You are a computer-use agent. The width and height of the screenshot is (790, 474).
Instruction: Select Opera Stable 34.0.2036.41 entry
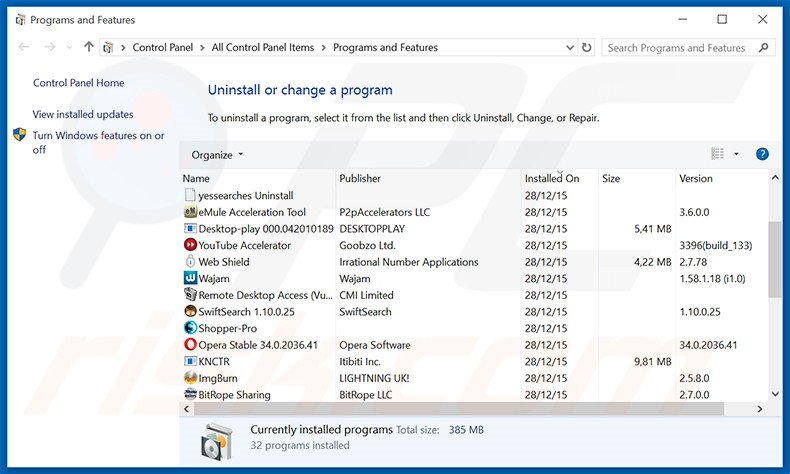point(258,345)
